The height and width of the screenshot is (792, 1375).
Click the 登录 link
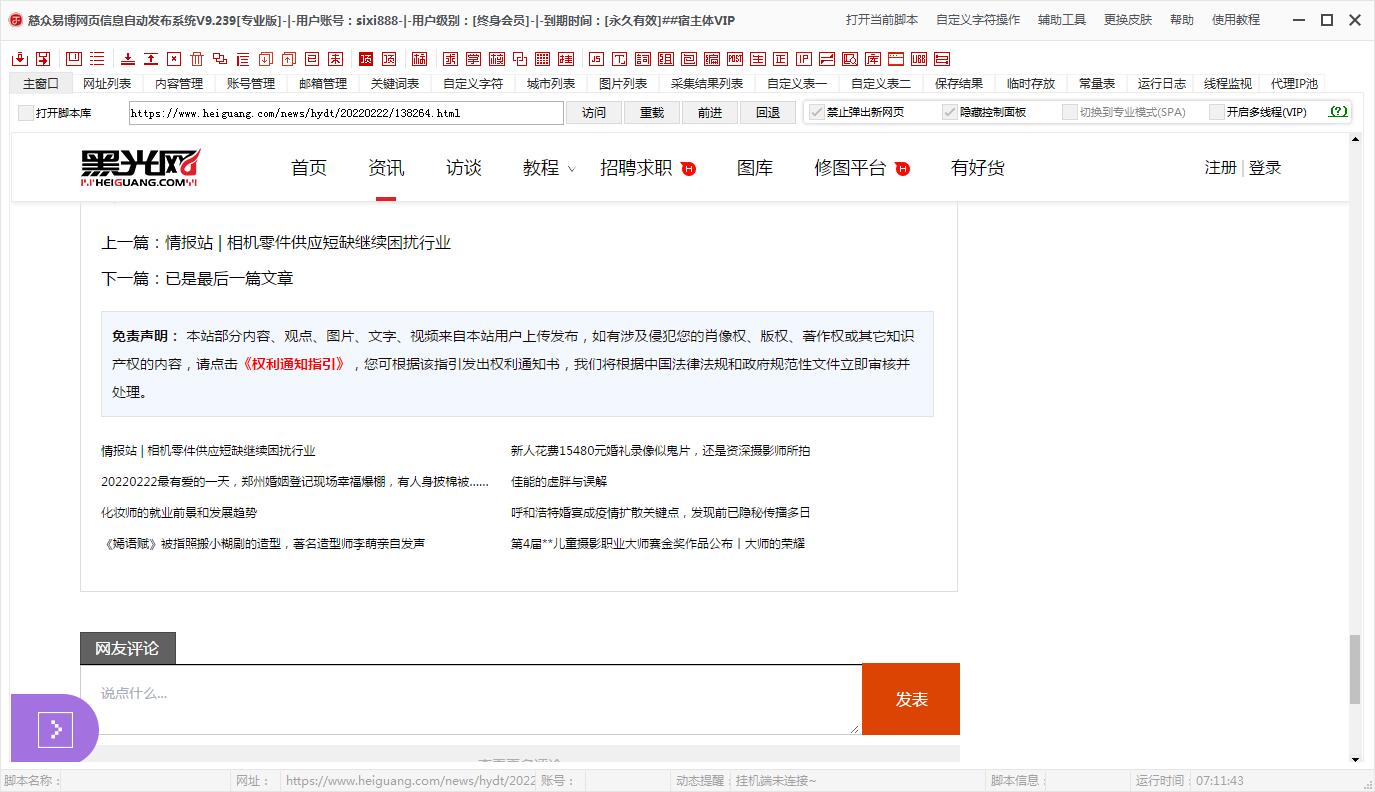pyautogui.click(x=1265, y=168)
